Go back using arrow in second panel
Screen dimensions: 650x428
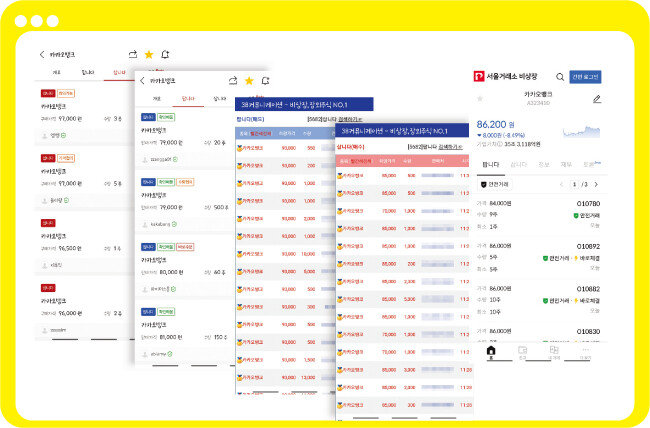[x=142, y=80]
